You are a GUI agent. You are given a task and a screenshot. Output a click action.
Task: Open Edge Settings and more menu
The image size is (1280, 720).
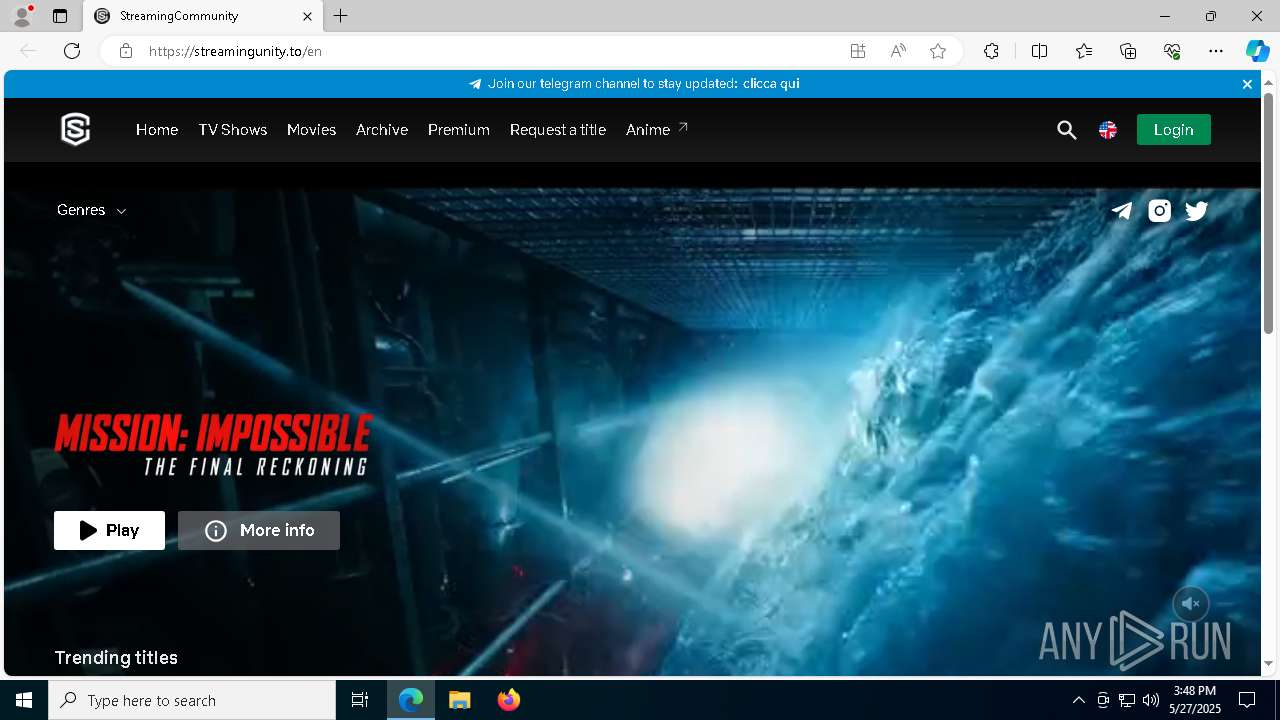1216,51
